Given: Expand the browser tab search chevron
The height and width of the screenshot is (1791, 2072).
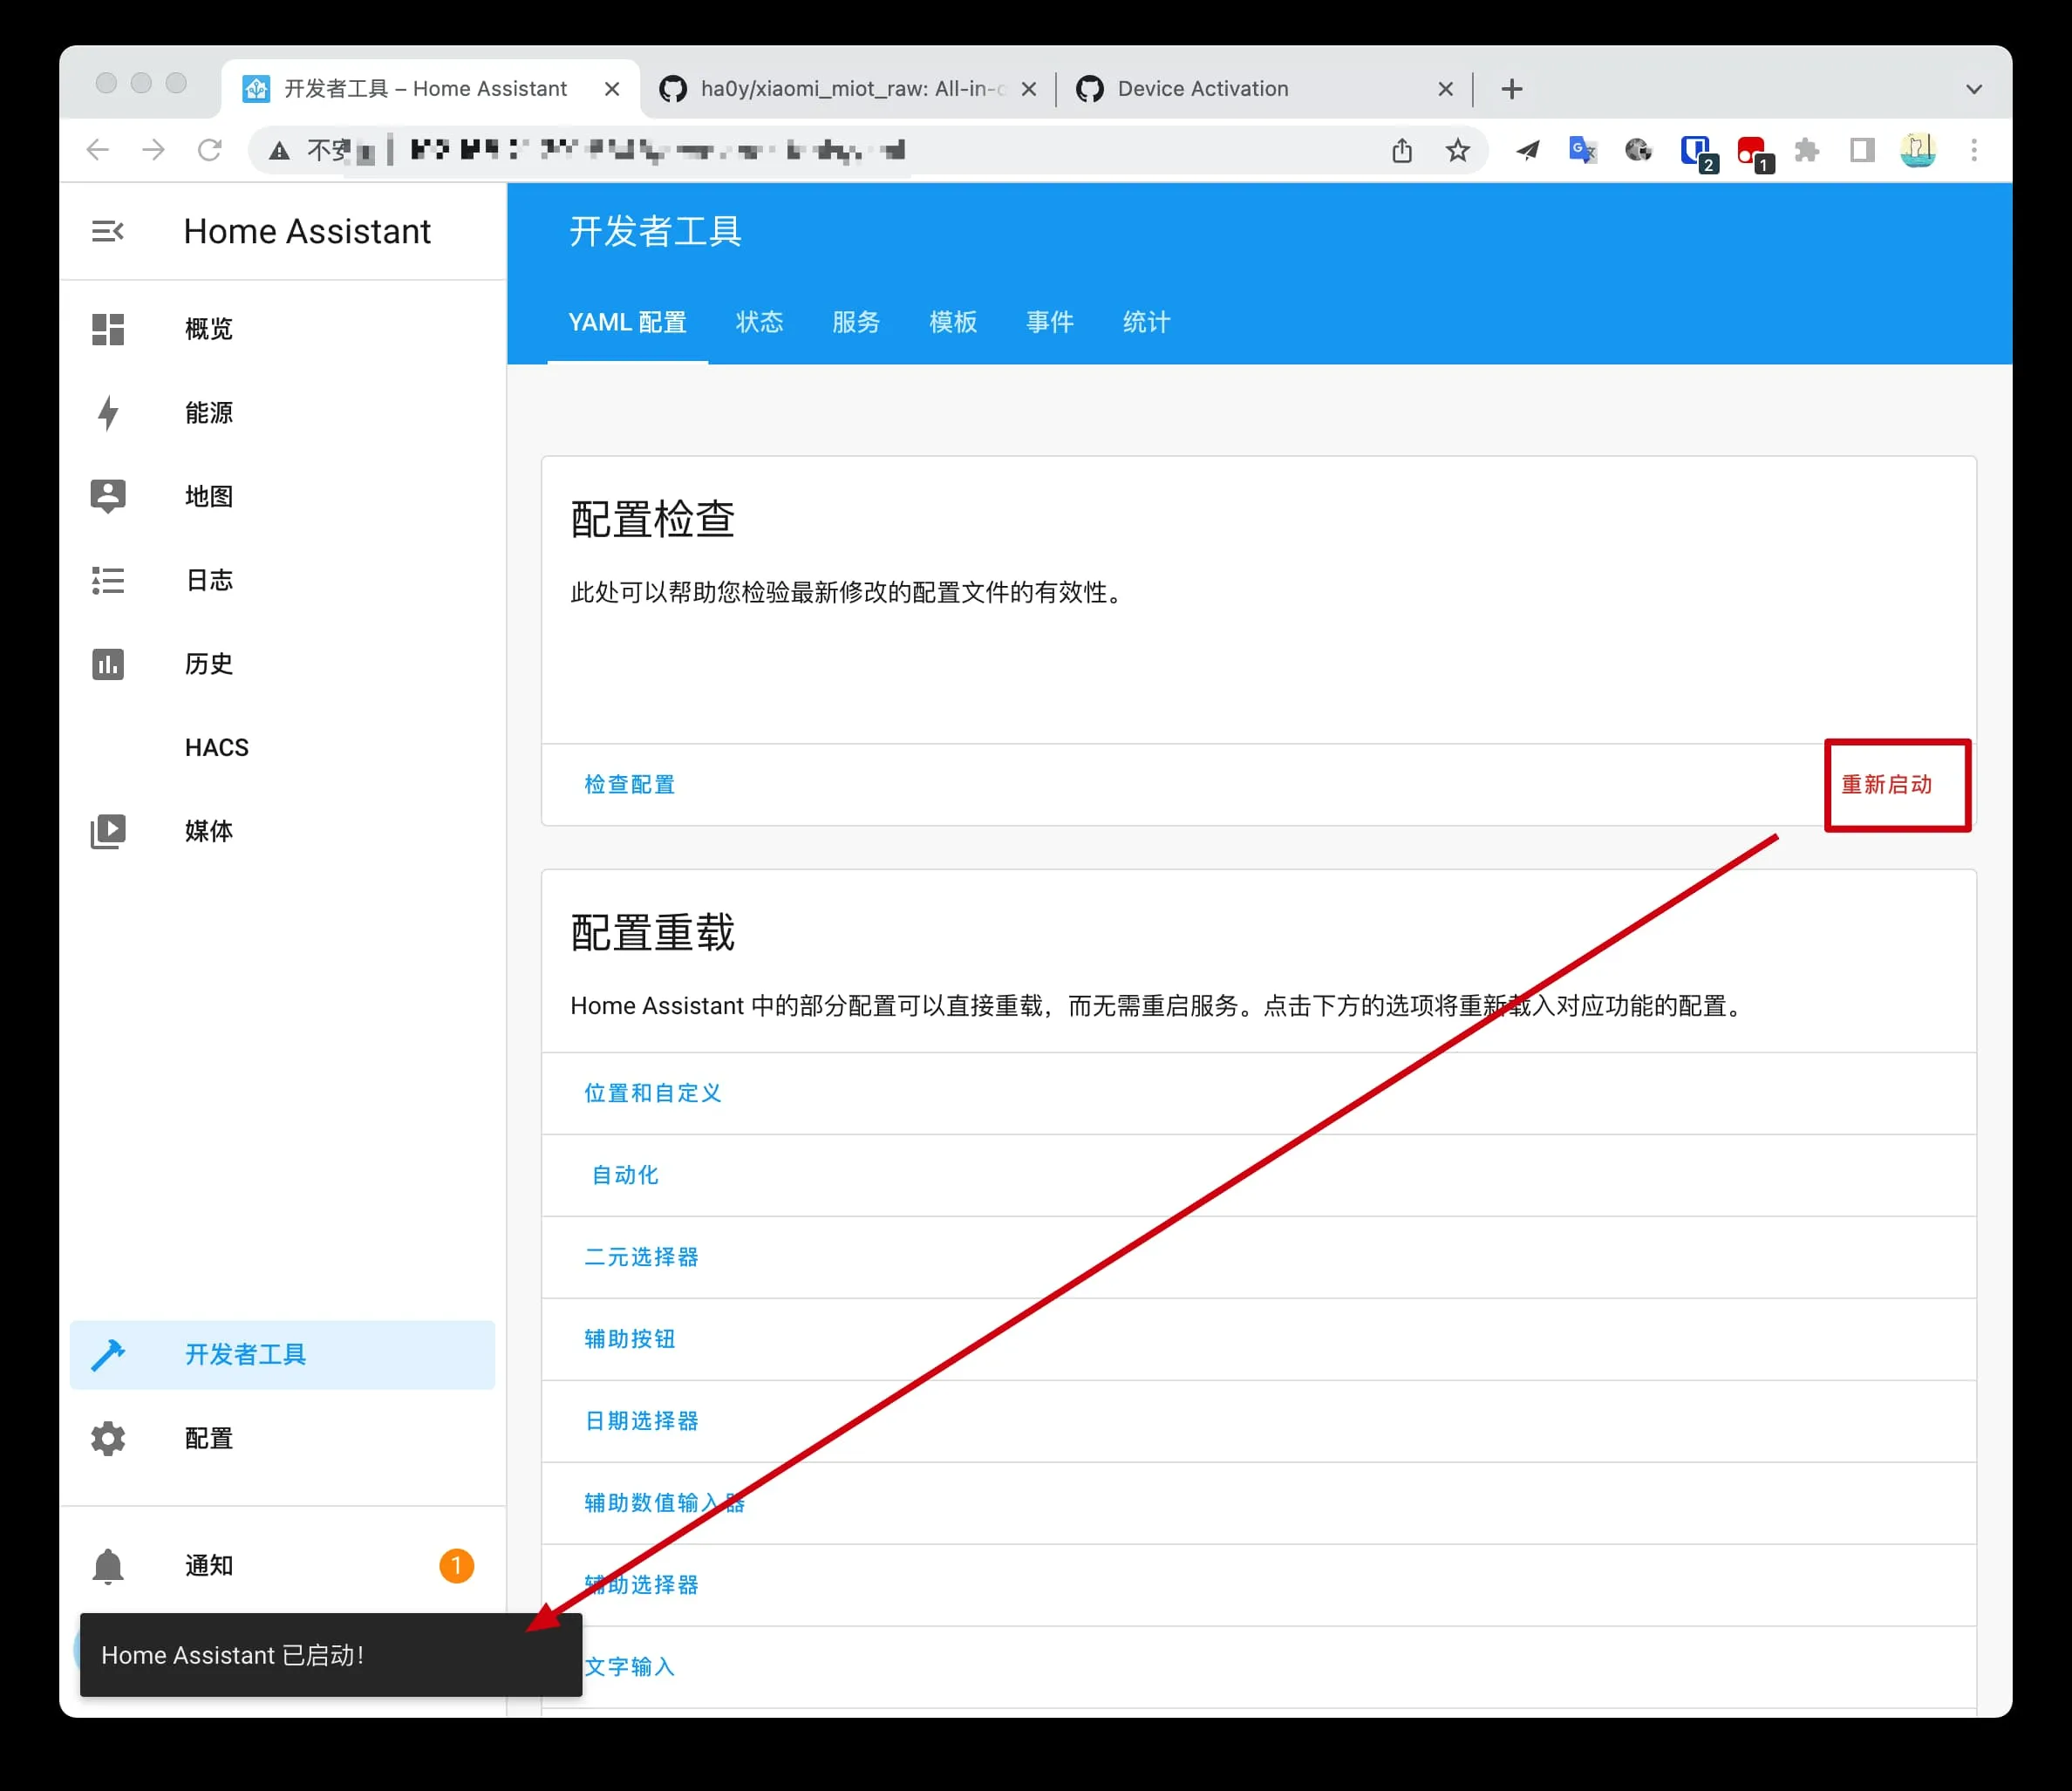Looking at the screenshot, I should coord(1973,89).
